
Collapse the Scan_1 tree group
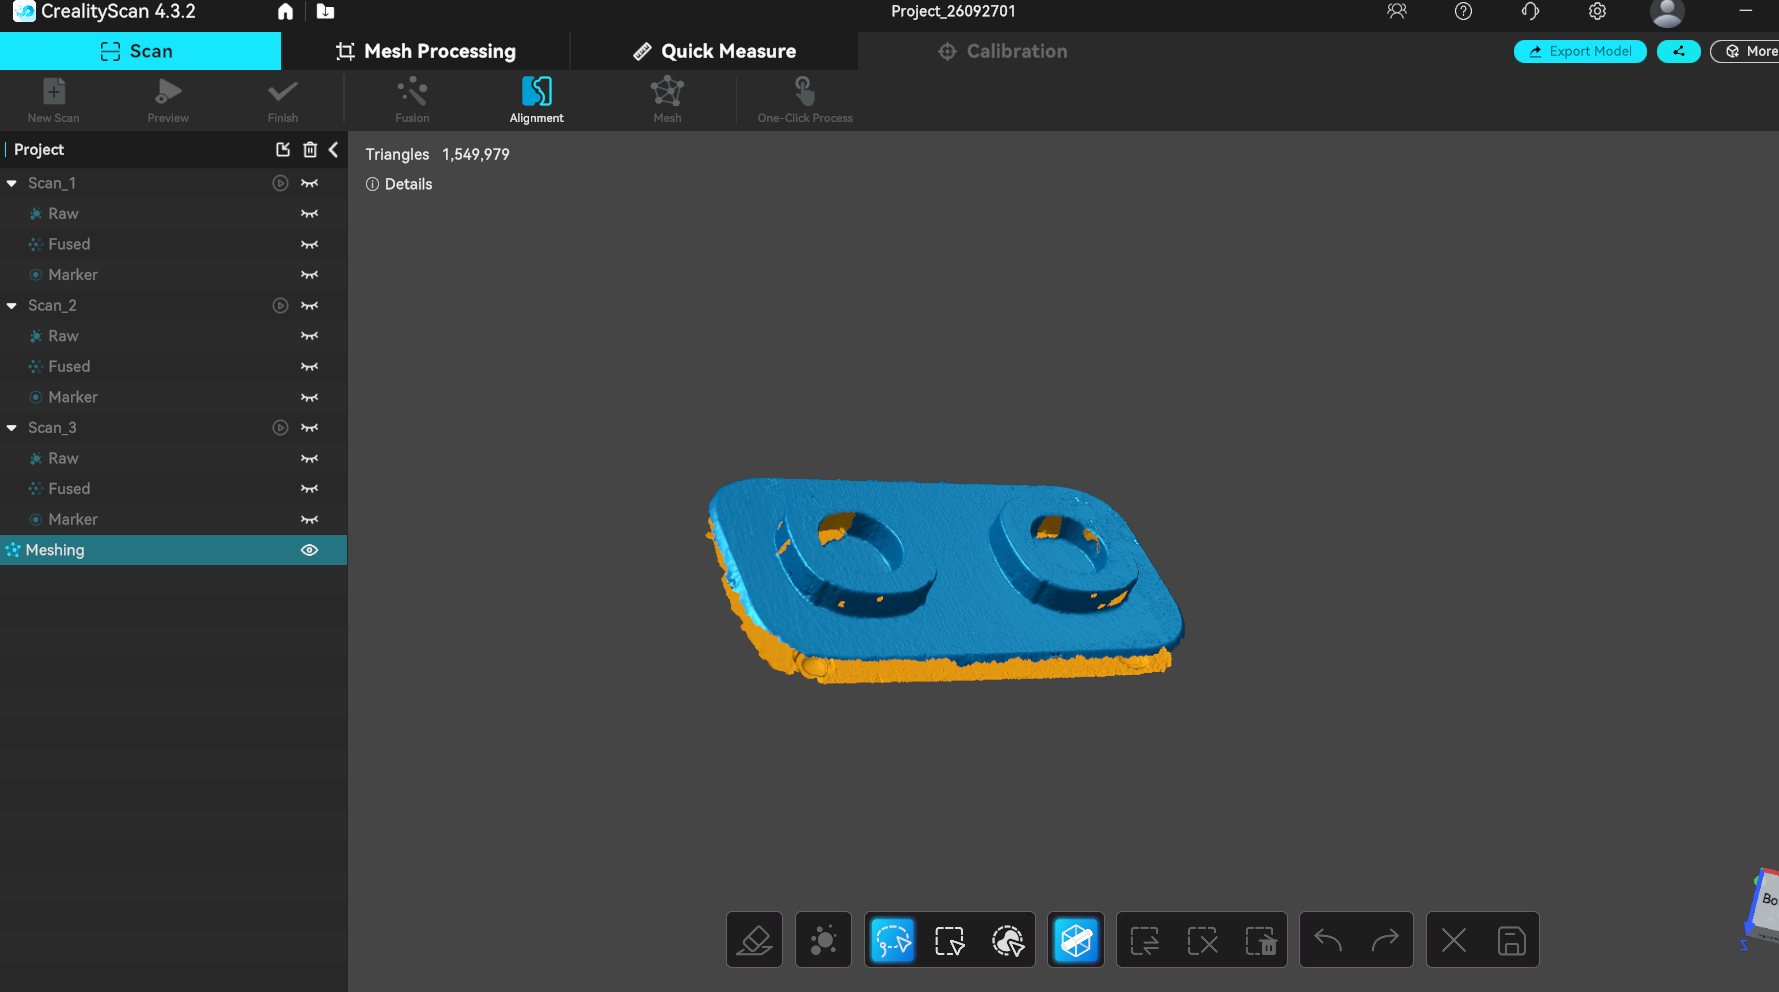(x=12, y=183)
